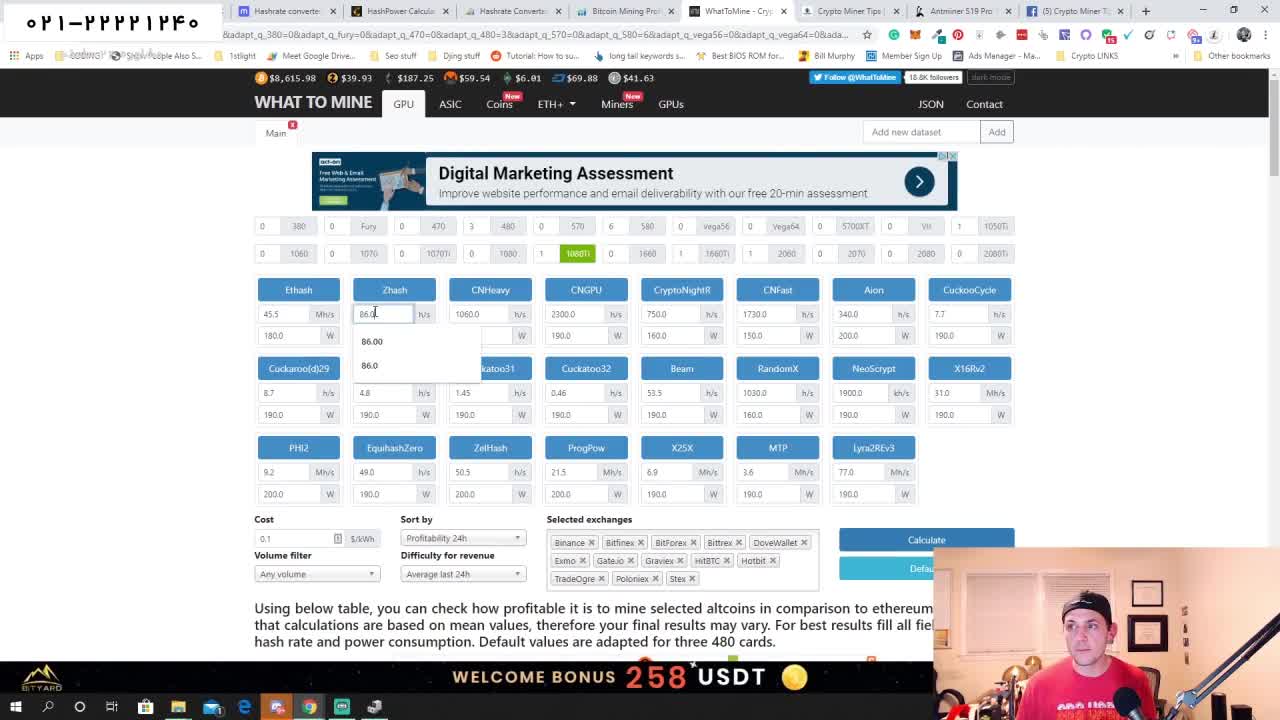The height and width of the screenshot is (720, 1280).
Task: Enable the Ethash algorithm button
Action: tap(298, 290)
